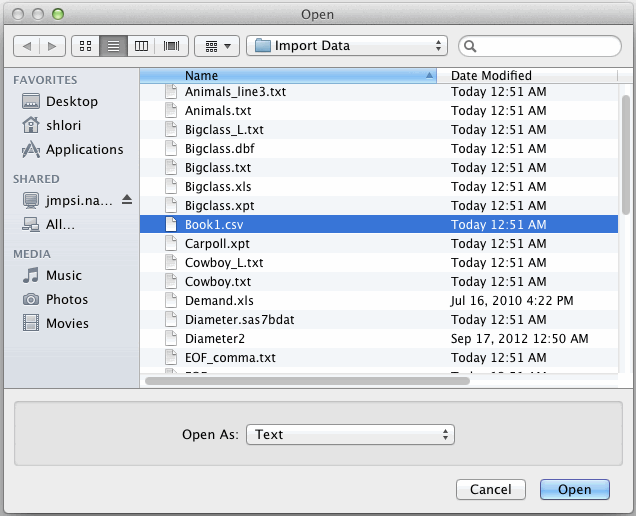Select file Bigclass.txt
Viewport: 636px width, 516px height.
click(x=379, y=168)
